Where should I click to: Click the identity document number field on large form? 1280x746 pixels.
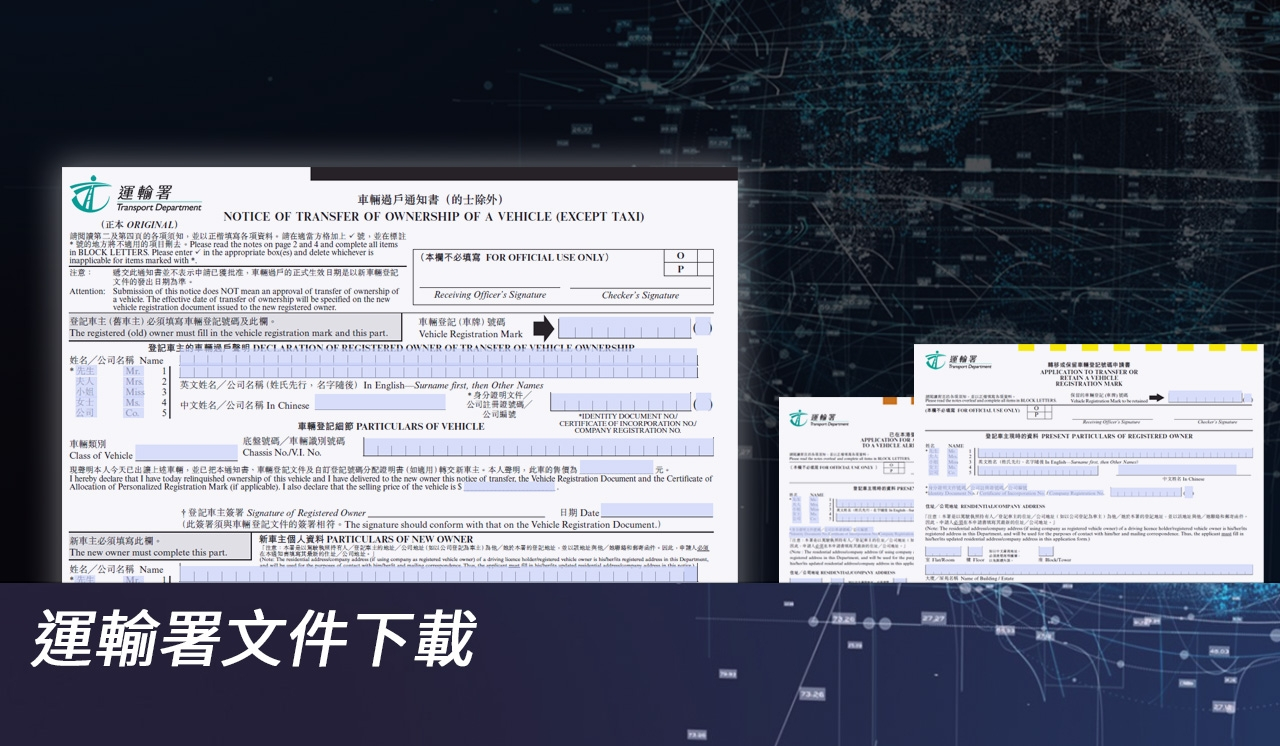tap(621, 402)
